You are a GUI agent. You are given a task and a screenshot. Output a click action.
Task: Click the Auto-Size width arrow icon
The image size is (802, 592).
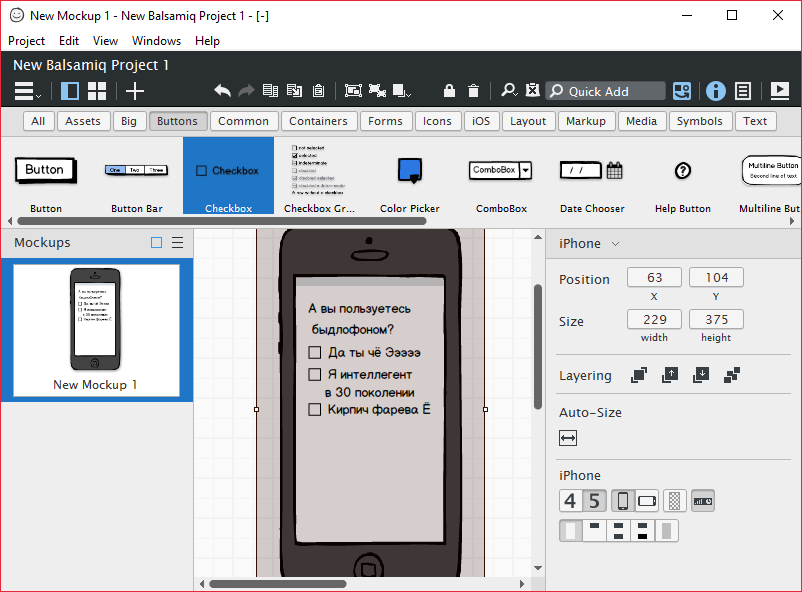tap(568, 438)
